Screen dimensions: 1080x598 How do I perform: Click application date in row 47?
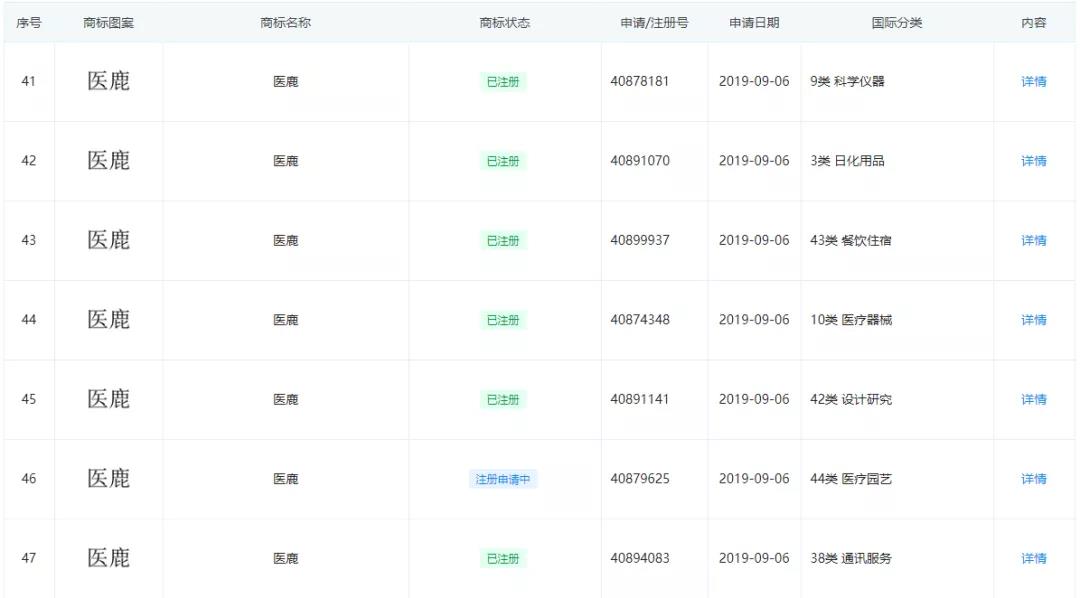coord(754,559)
